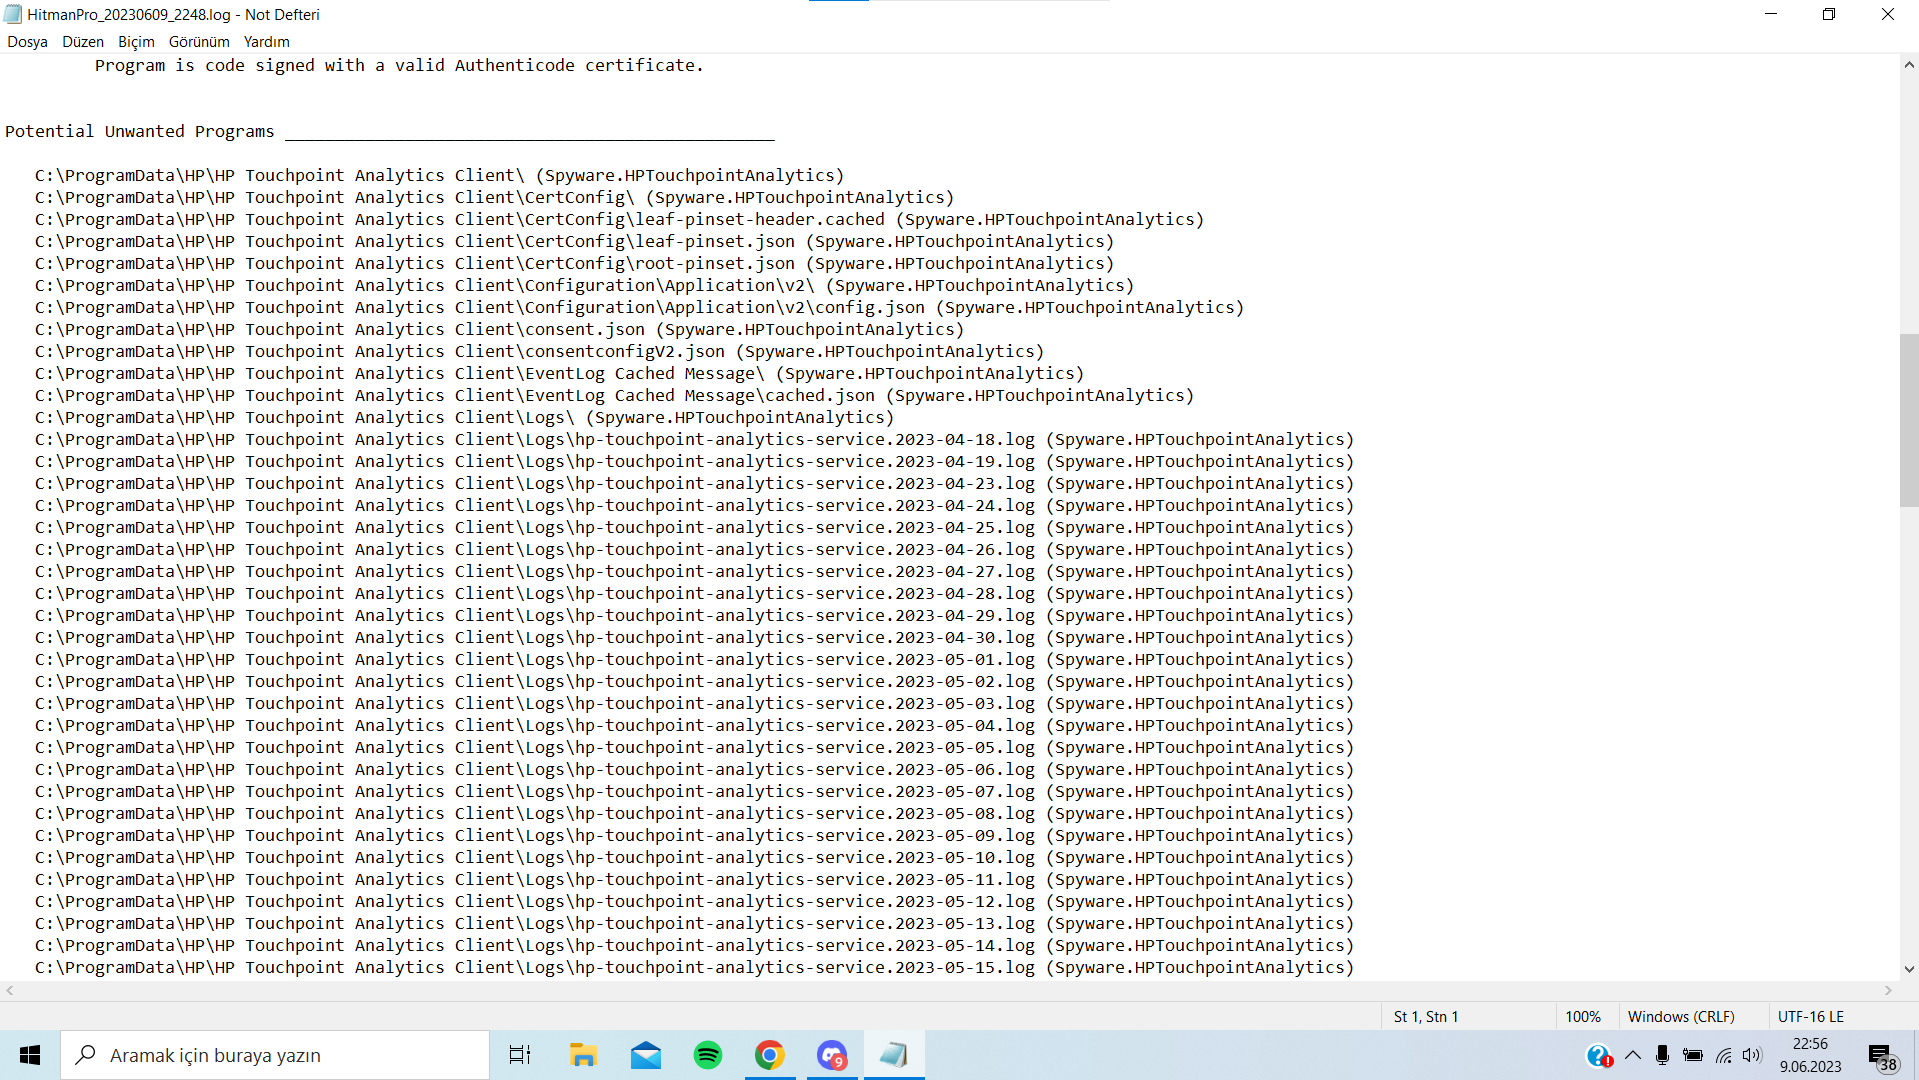Click the vertical scrollbar thumb

pos(1909,421)
